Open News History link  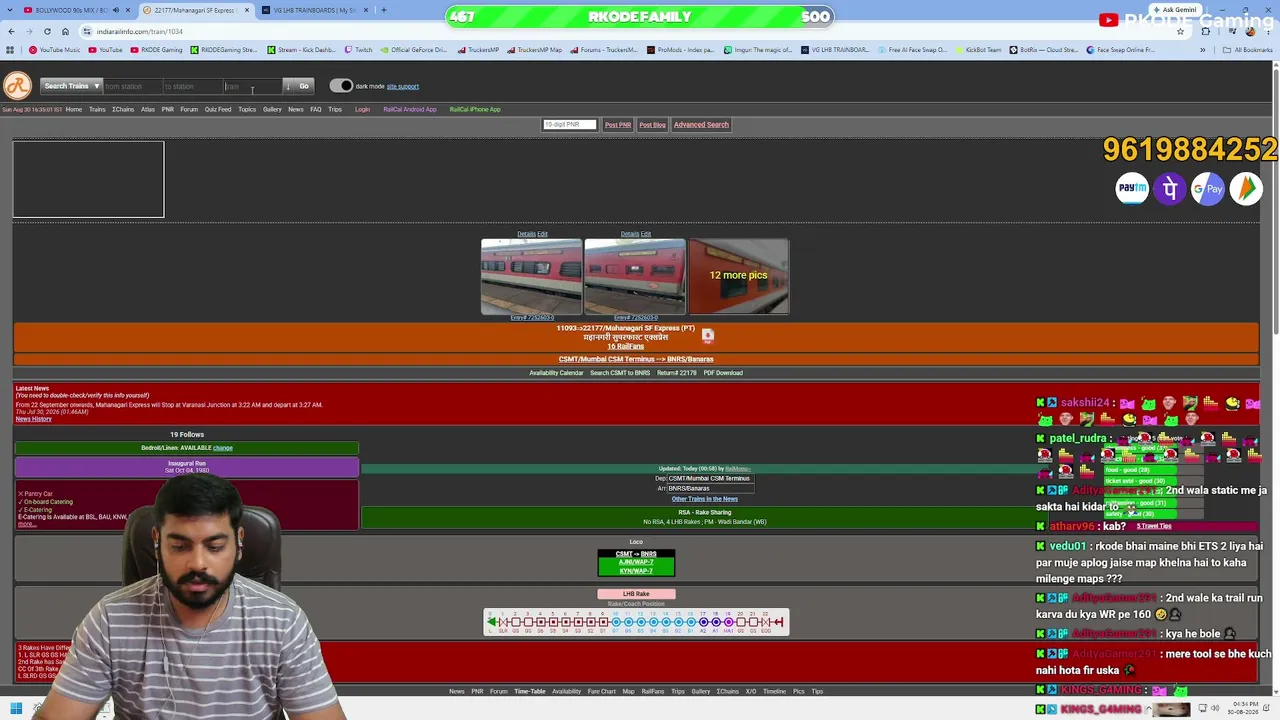pyautogui.click(x=33, y=419)
